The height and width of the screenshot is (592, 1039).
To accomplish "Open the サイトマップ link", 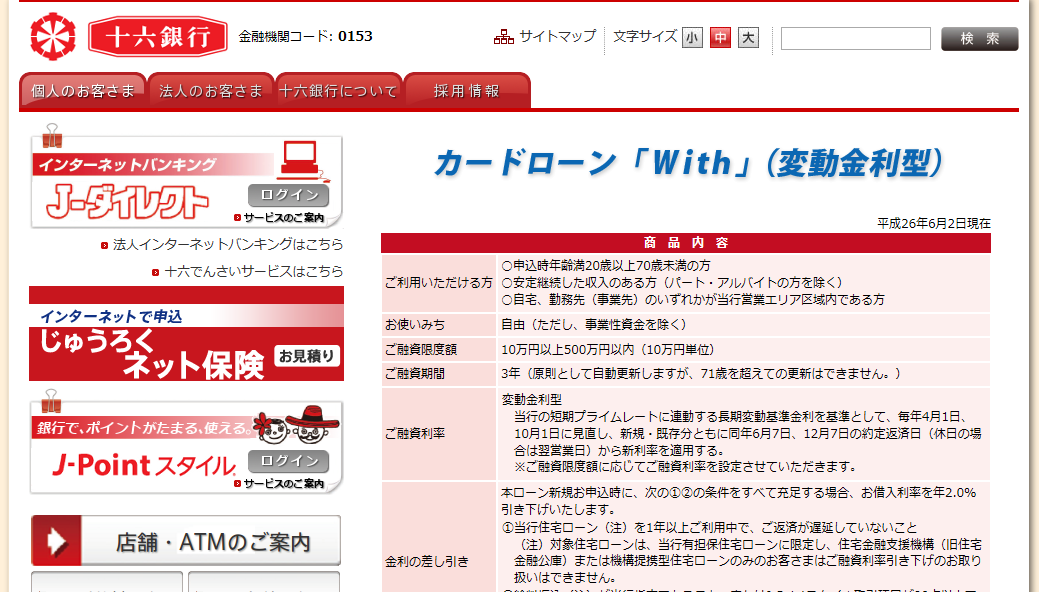I will pos(557,36).
